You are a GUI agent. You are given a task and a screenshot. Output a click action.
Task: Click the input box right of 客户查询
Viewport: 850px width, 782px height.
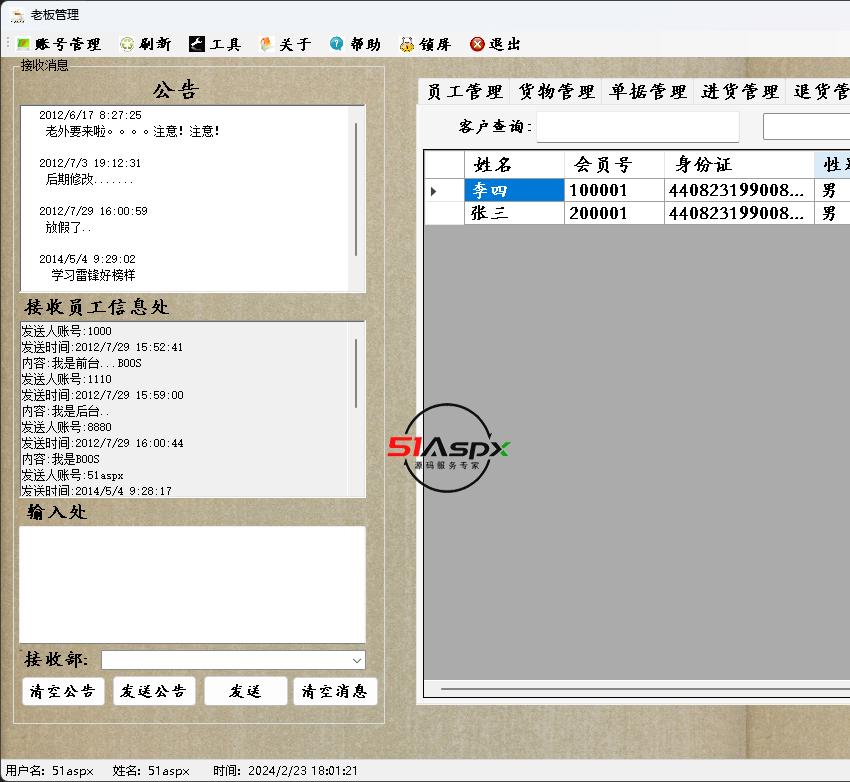click(x=807, y=127)
